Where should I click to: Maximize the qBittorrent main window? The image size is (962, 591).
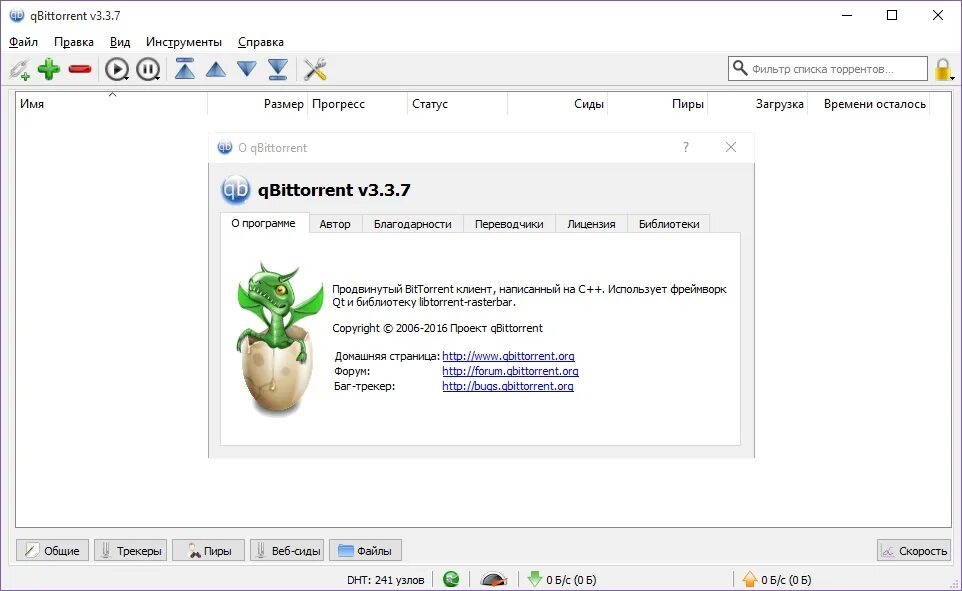[x=892, y=15]
